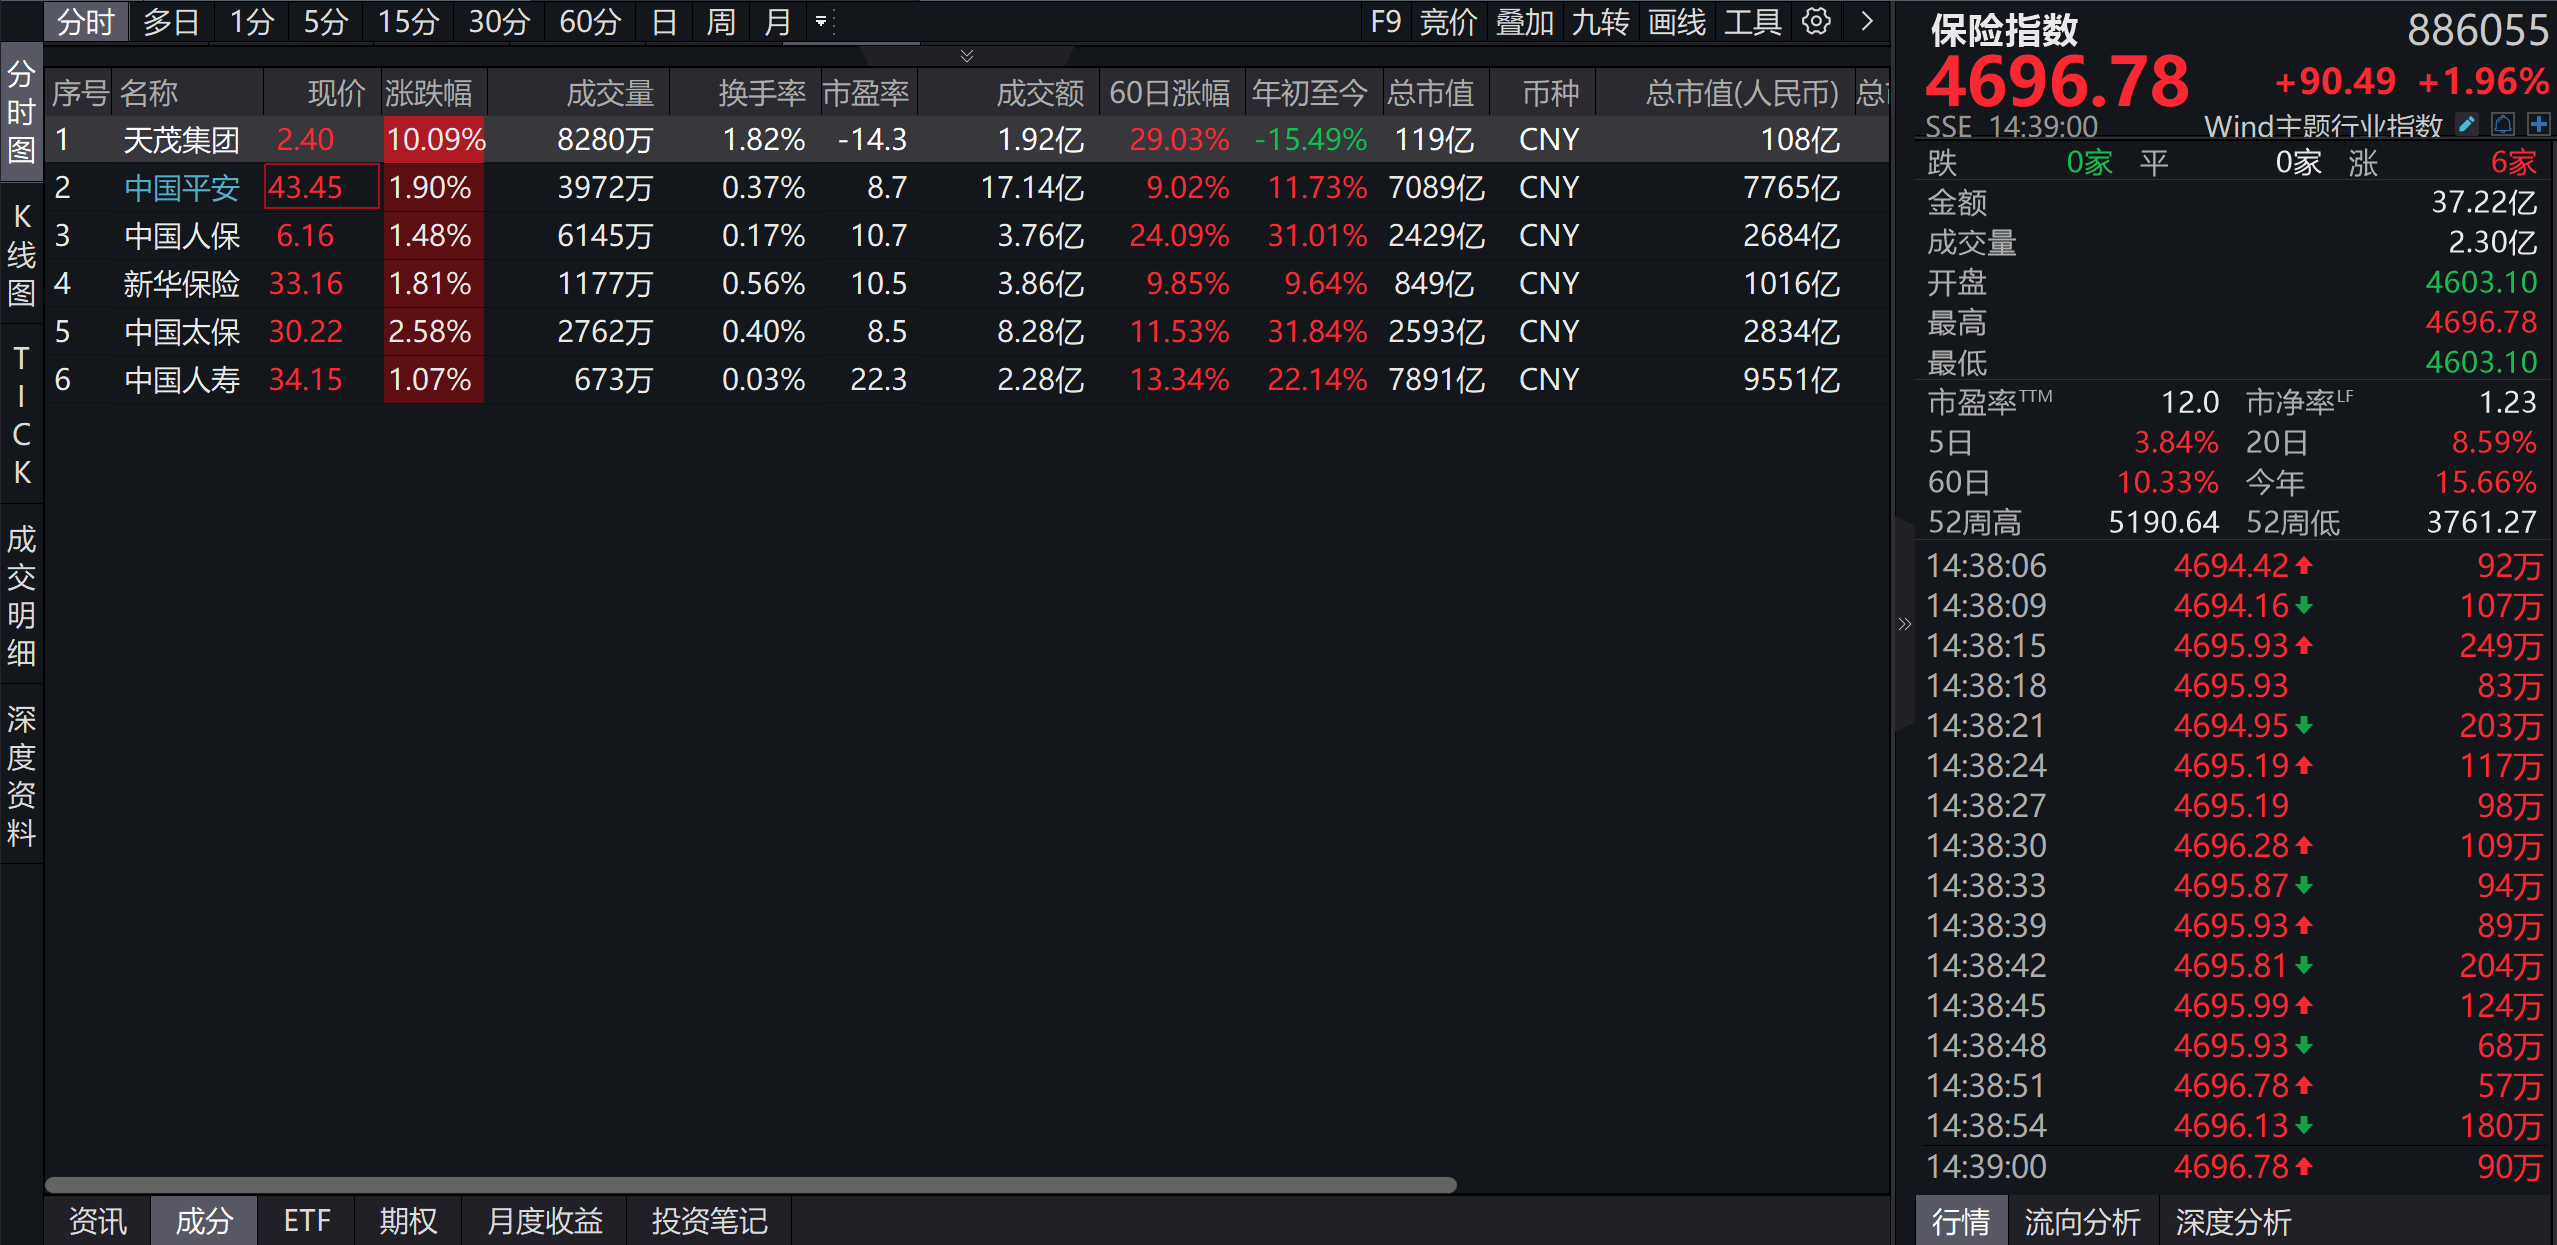
Task: Click the 叠加 overlay button
Action: 1524,21
